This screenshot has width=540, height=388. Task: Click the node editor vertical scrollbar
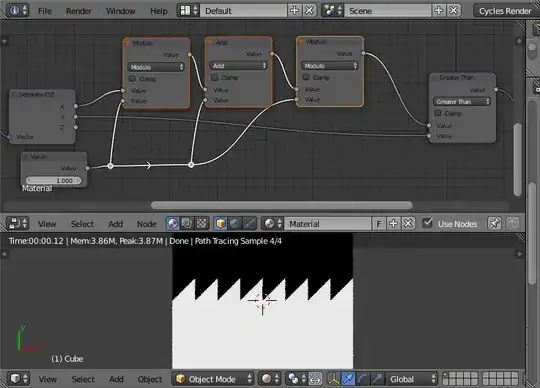click(x=517, y=160)
